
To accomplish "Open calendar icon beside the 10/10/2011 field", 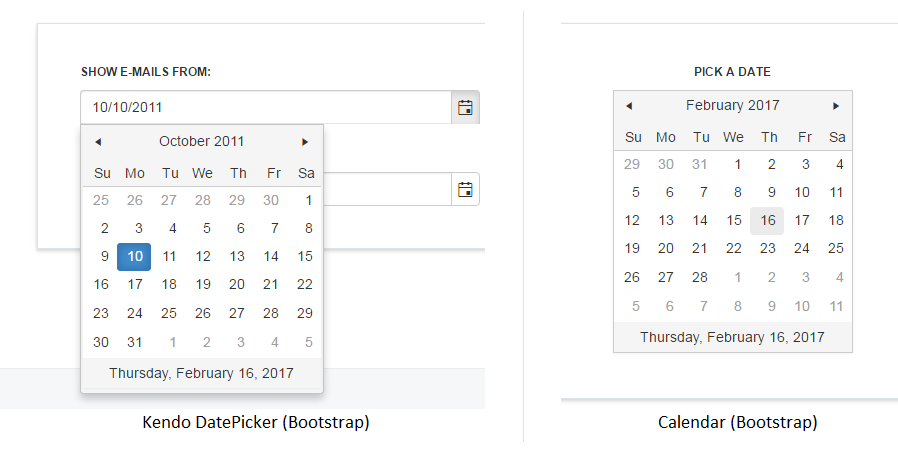I will pos(465,107).
